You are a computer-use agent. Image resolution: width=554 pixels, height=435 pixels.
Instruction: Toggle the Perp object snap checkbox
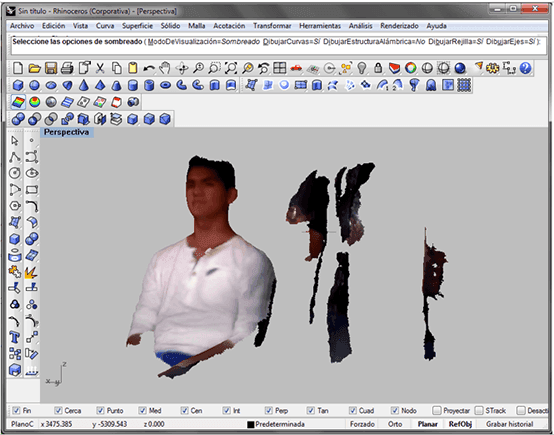[269, 411]
